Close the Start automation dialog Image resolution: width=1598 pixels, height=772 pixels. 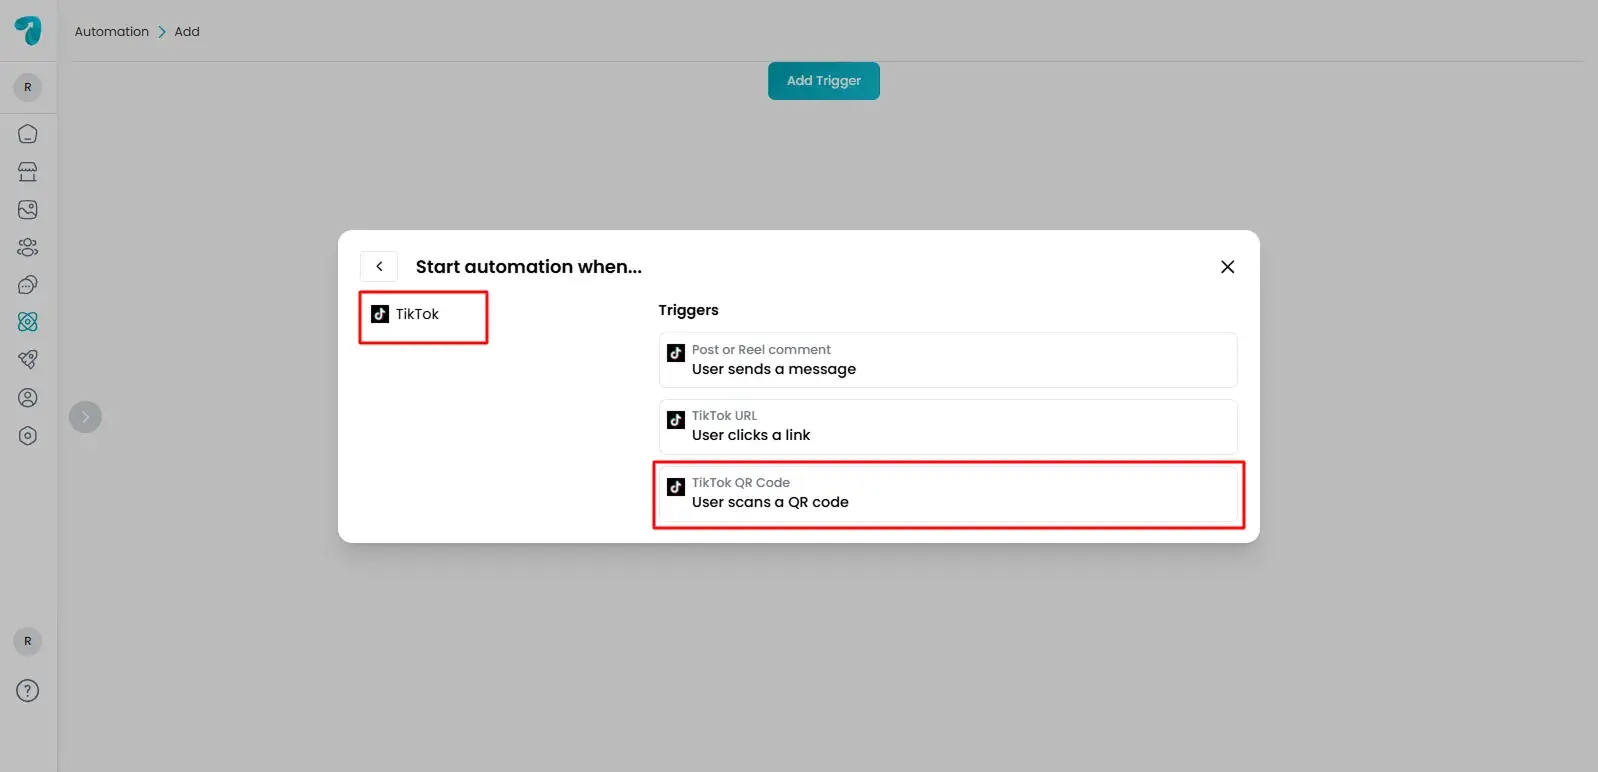[x=1227, y=267]
